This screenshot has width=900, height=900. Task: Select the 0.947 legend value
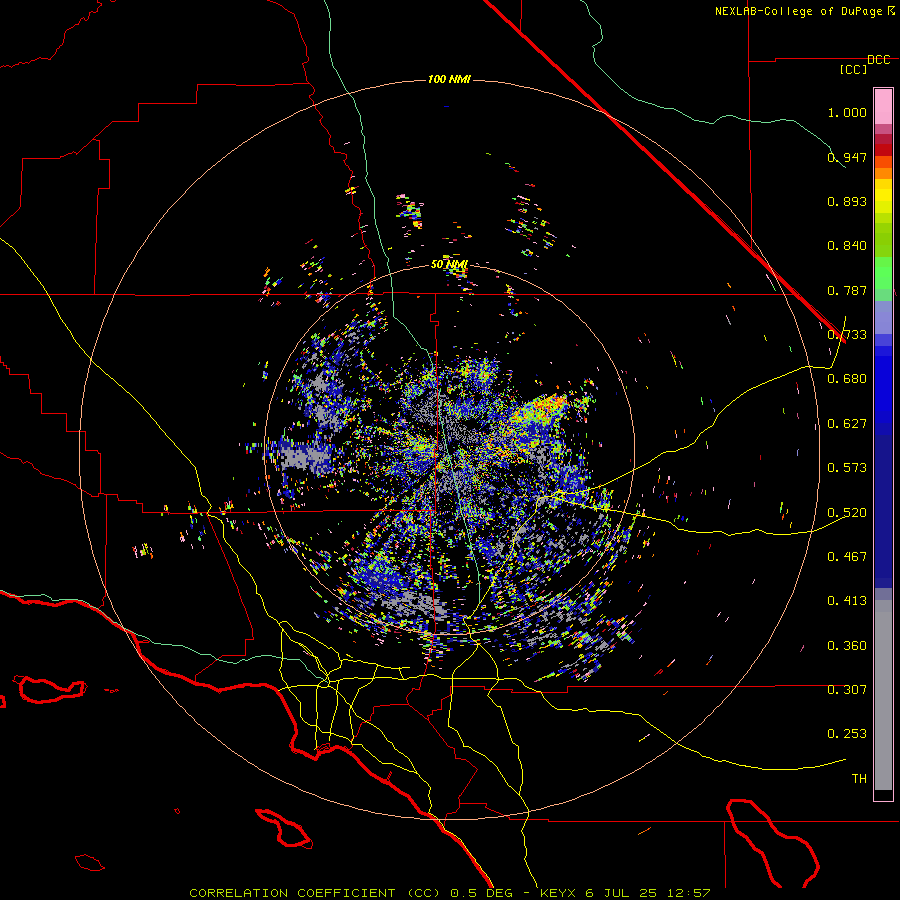tap(847, 157)
